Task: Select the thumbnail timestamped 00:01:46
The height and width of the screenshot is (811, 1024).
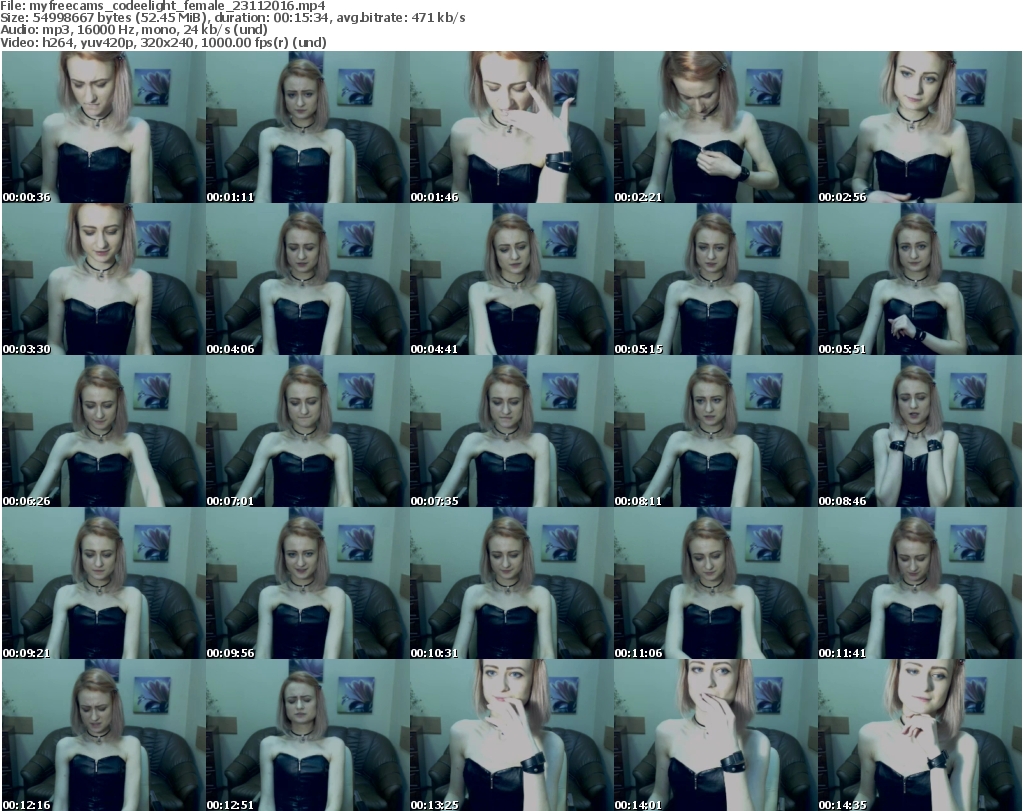Action: [x=512, y=127]
